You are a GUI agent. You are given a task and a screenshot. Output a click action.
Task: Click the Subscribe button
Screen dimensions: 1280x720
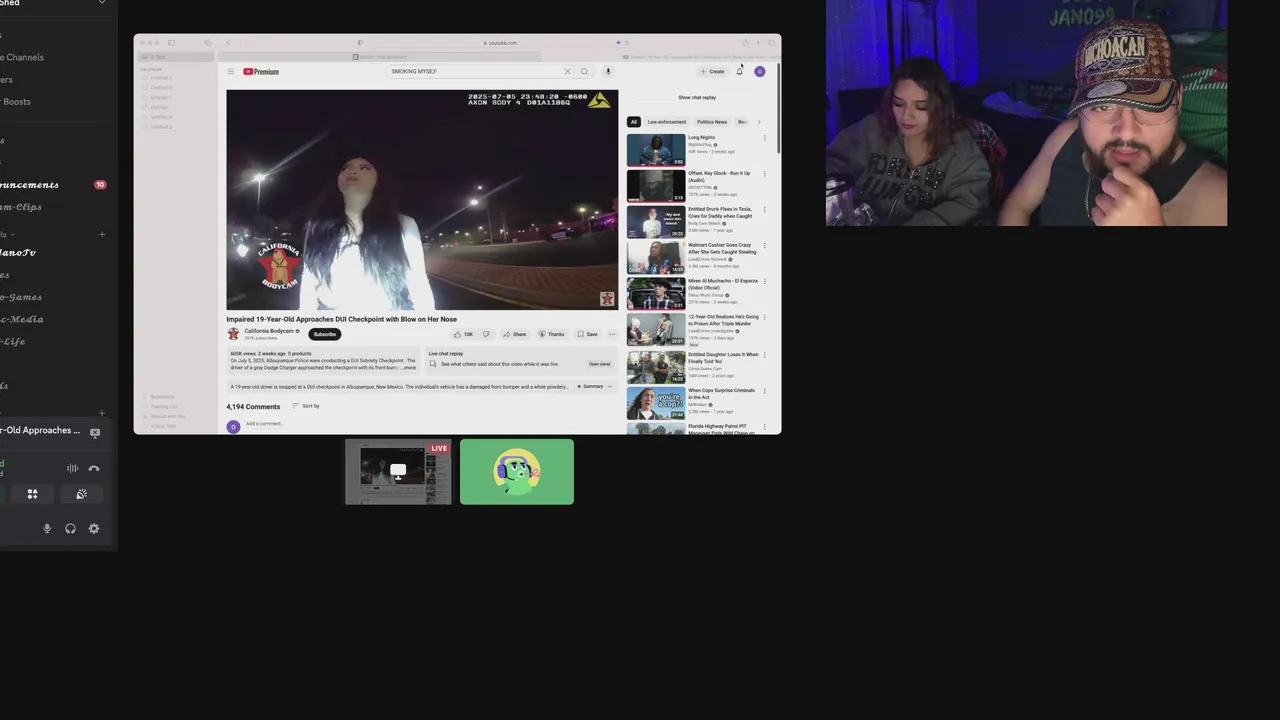325,334
